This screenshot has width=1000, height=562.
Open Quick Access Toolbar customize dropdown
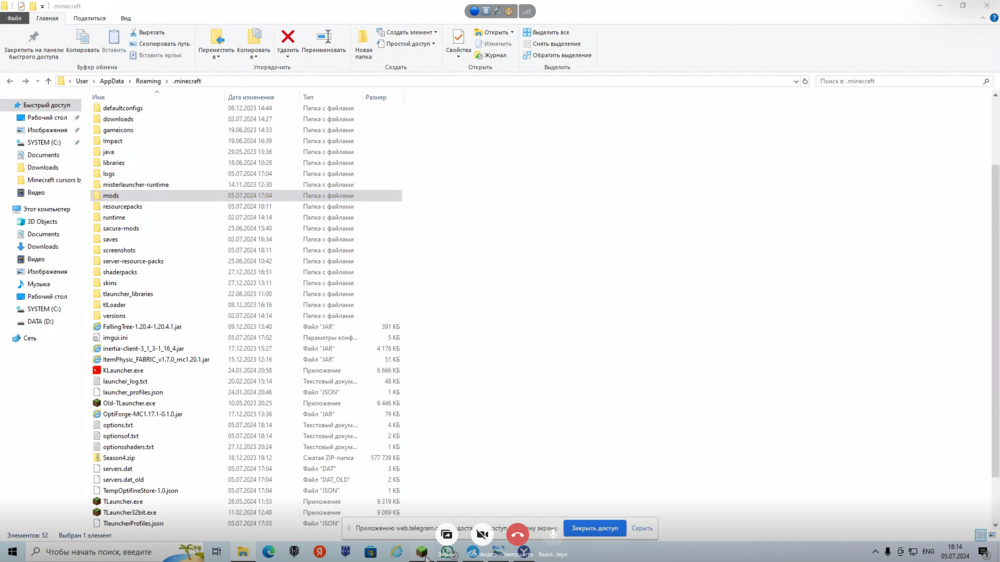pos(42,6)
